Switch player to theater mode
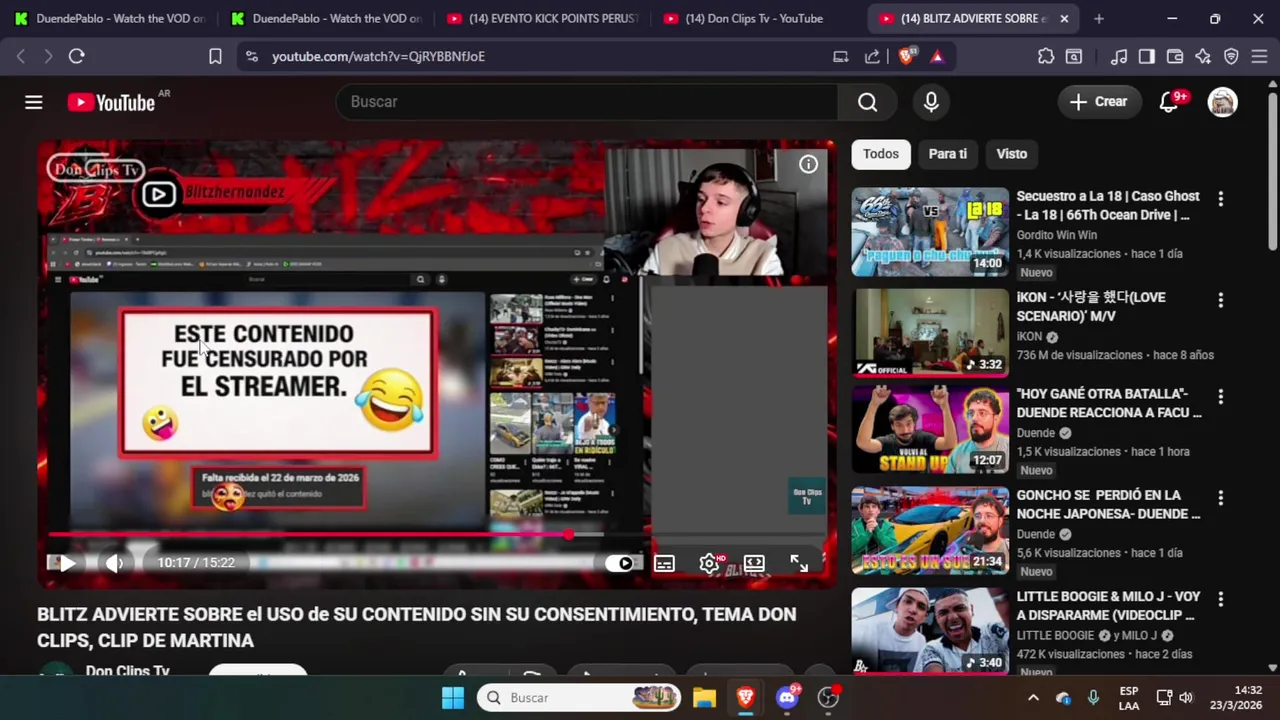The width and height of the screenshot is (1280, 720). tap(754, 564)
